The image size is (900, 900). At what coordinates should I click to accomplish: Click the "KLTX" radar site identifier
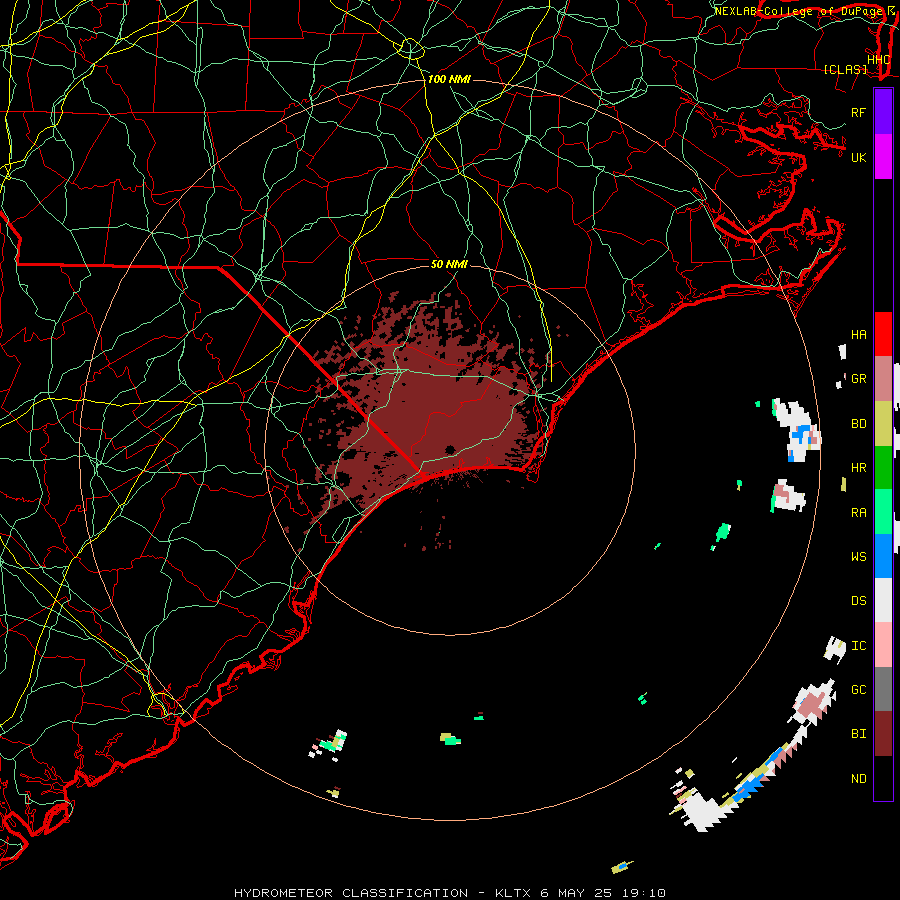point(512,893)
